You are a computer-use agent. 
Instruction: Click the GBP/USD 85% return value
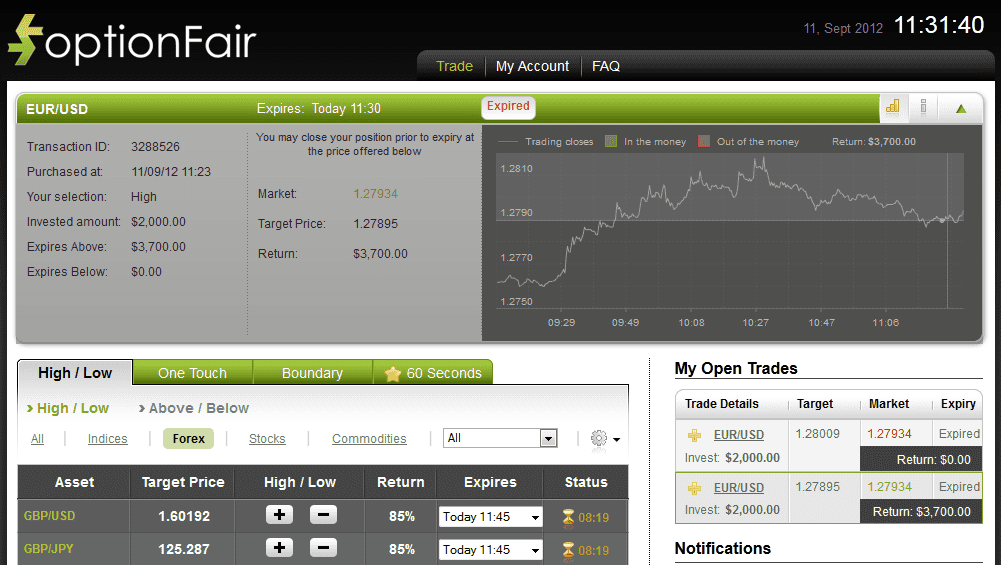pos(402,516)
